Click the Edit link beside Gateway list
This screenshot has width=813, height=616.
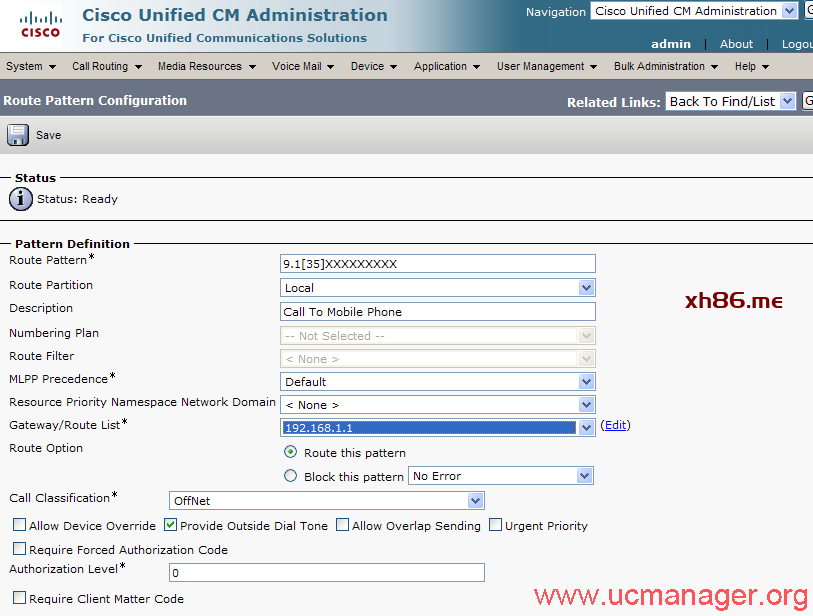click(x=615, y=425)
